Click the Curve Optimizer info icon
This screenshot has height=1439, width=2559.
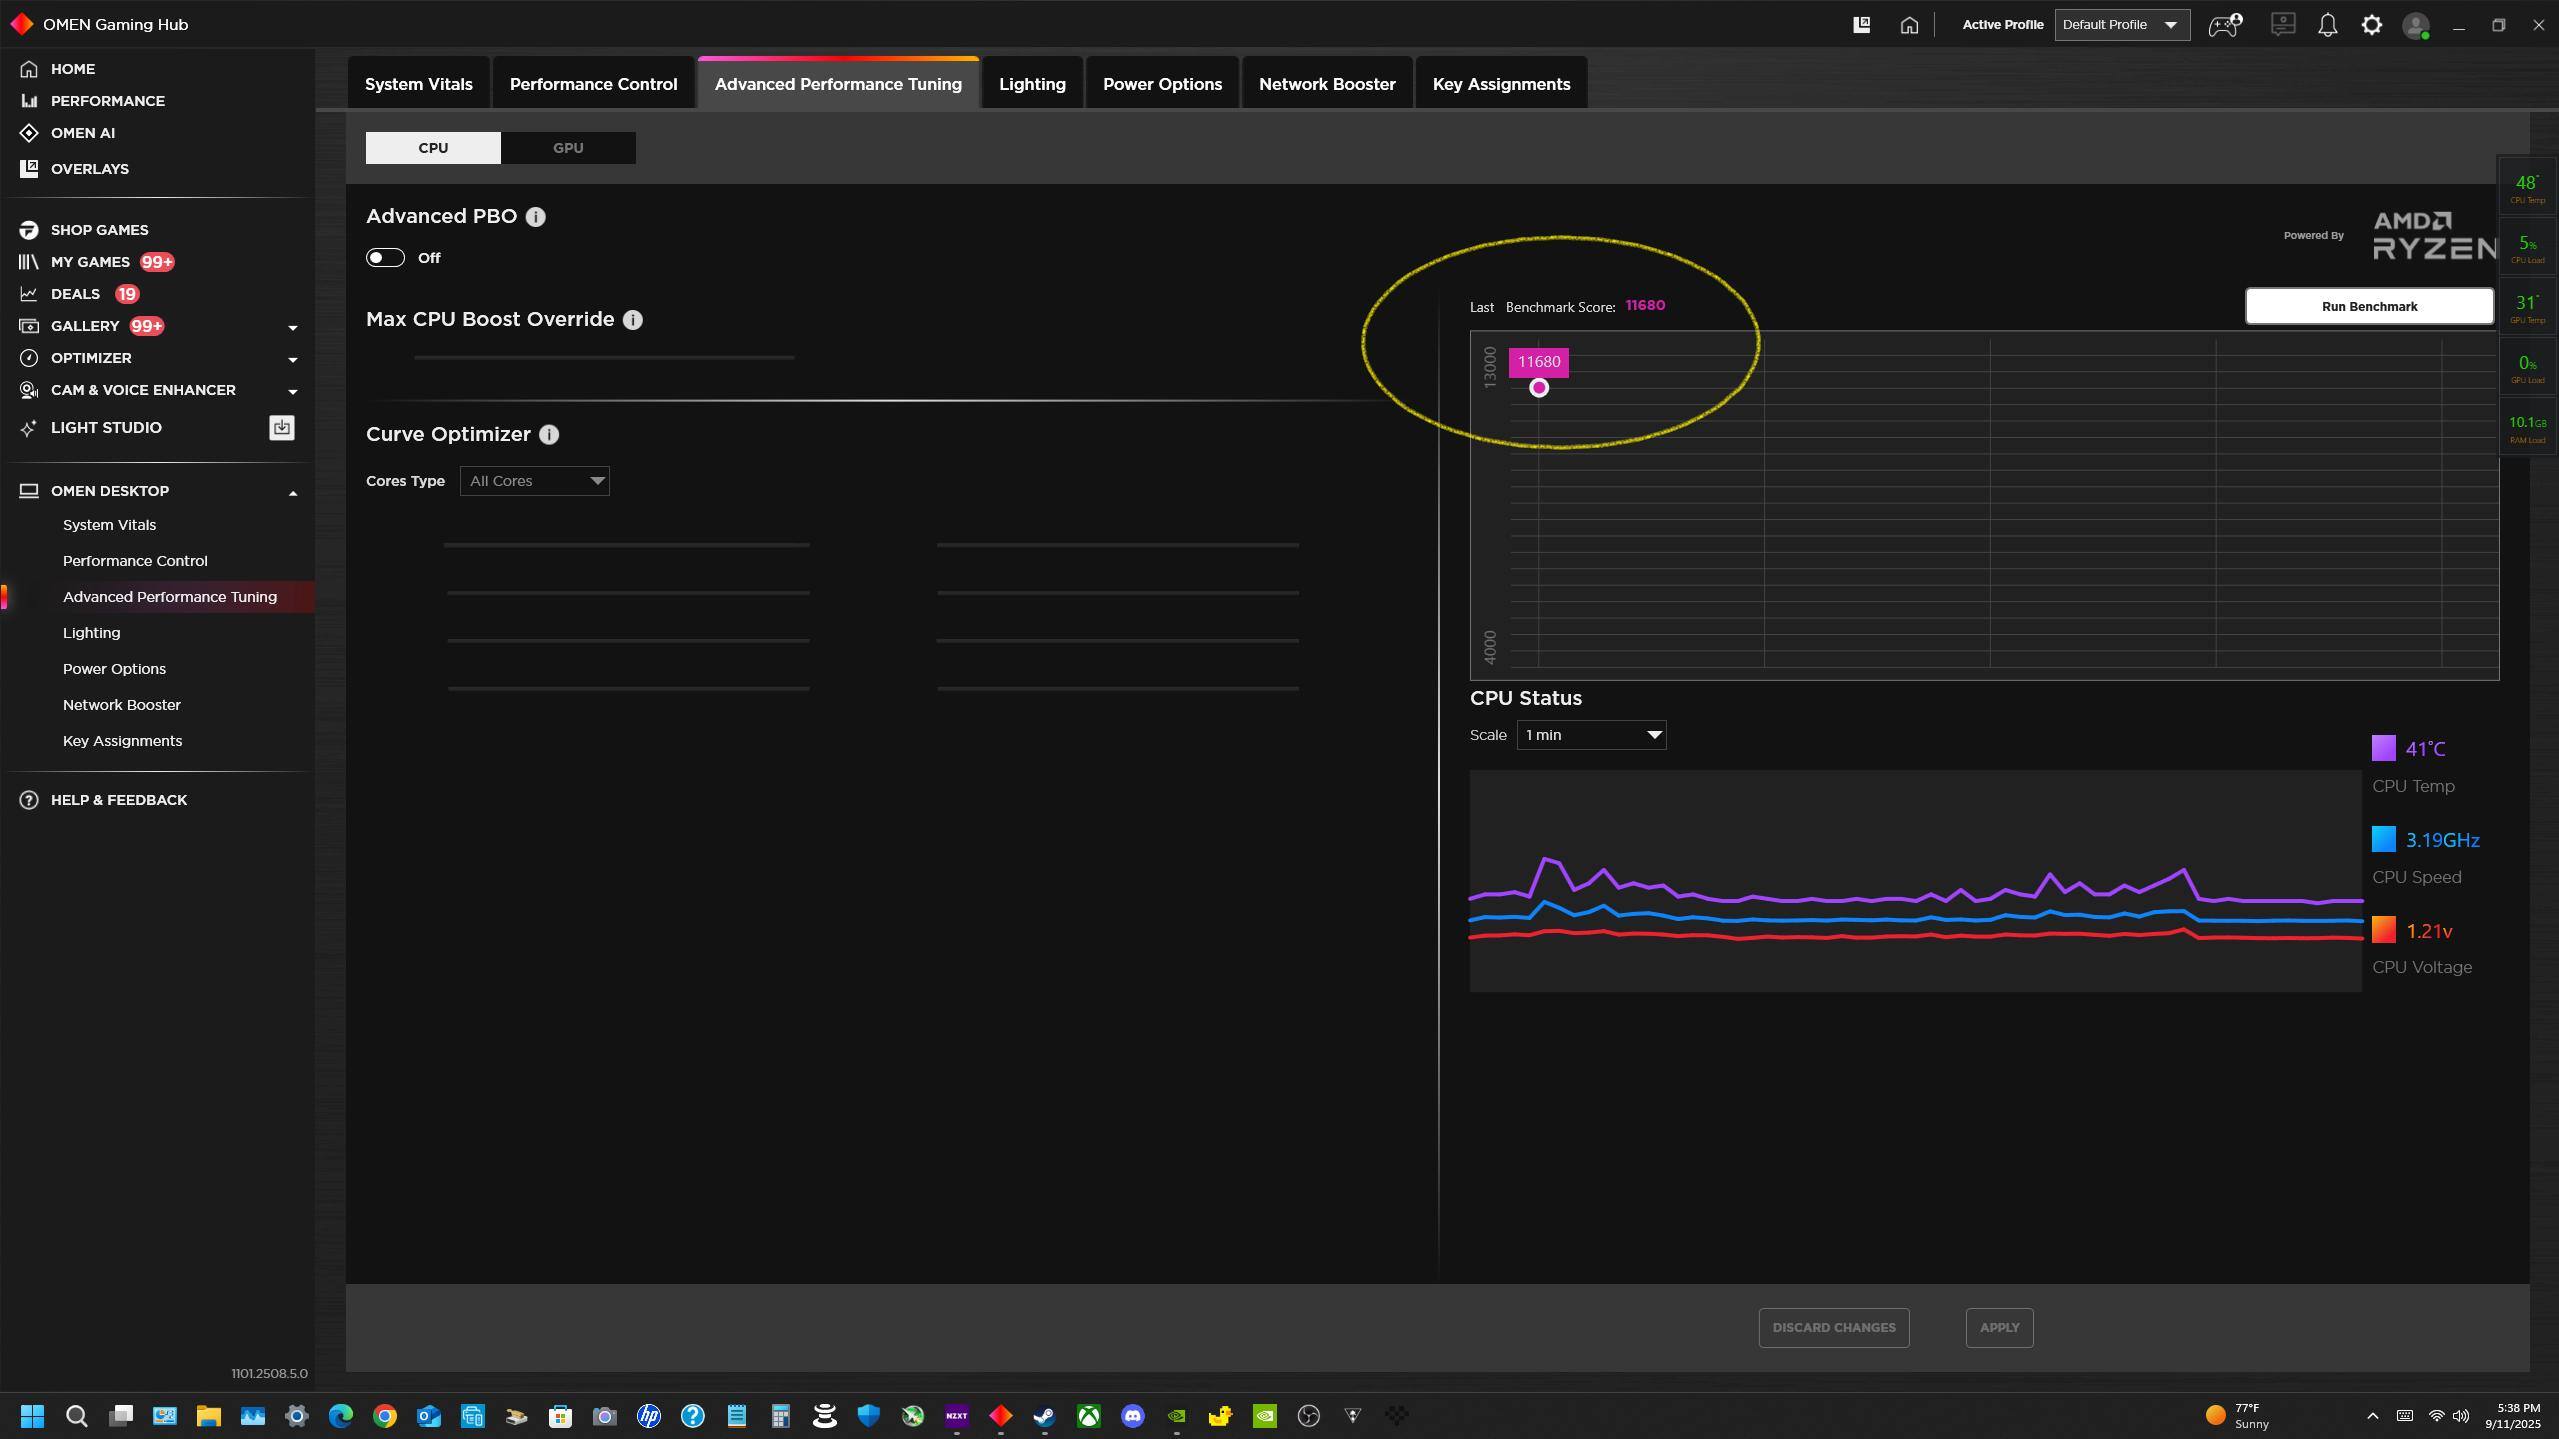548,435
